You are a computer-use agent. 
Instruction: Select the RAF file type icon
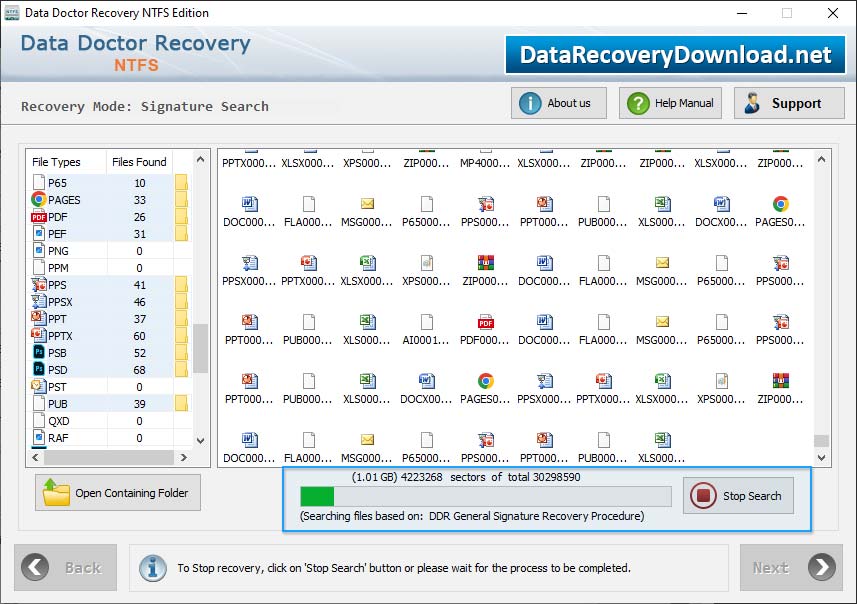(x=38, y=438)
